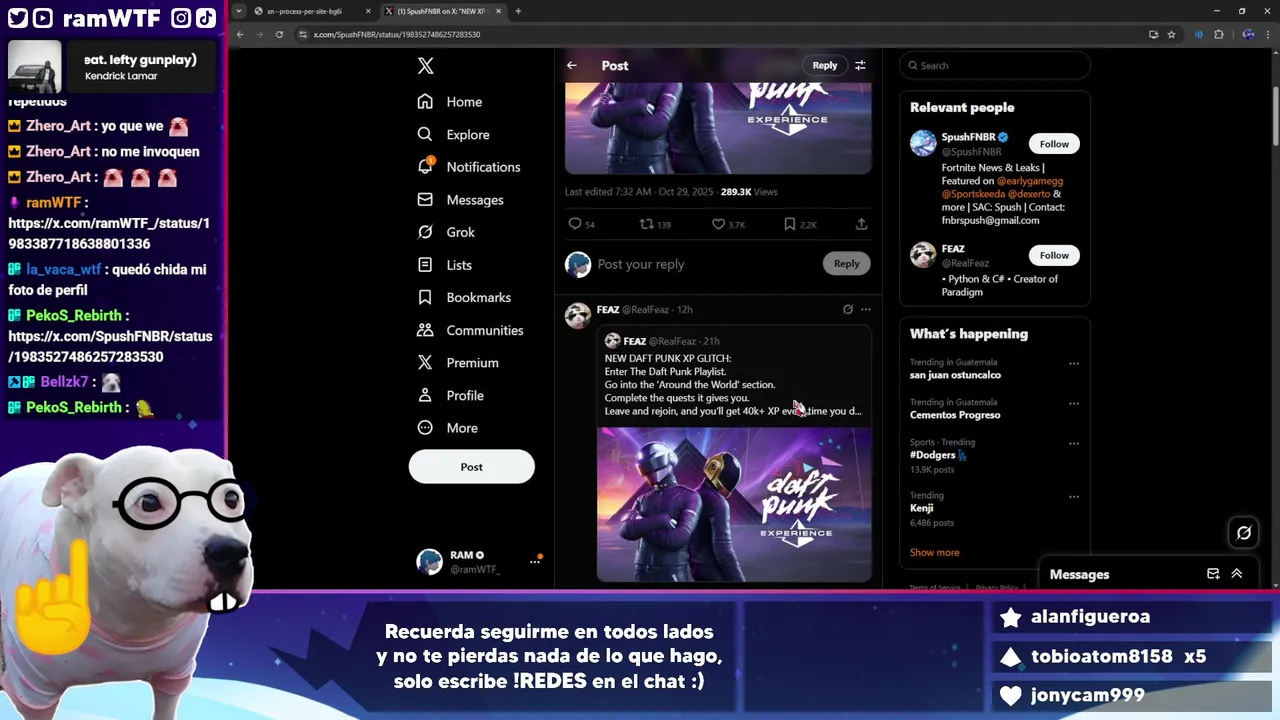Open Grok floating button
The width and height of the screenshot is (1280, 720).
1244,533
